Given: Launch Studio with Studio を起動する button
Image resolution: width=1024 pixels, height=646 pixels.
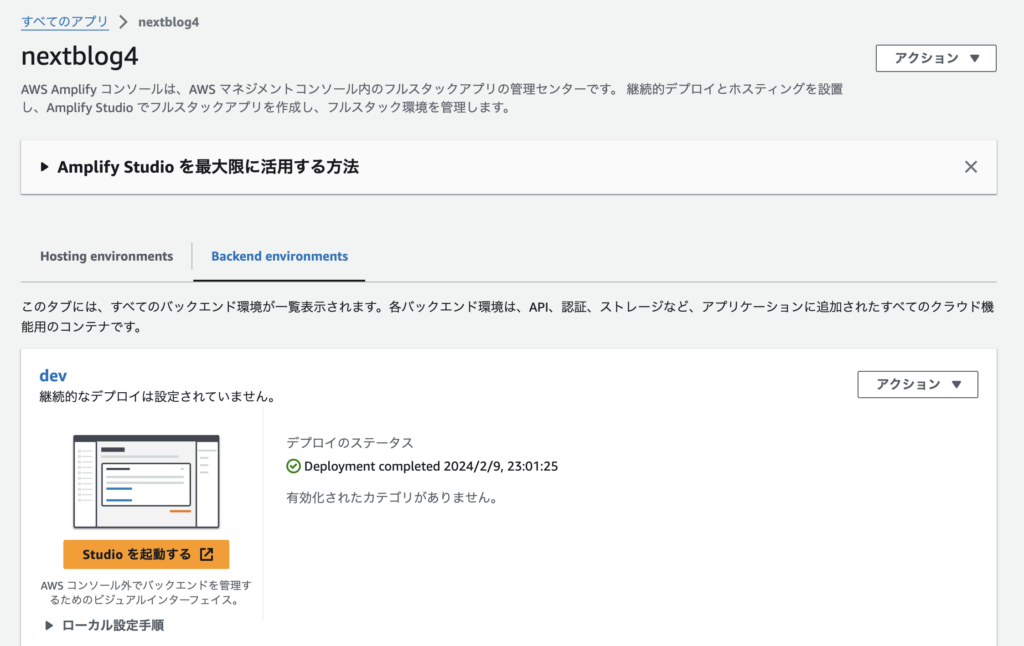Looking at the screenshot, I should click(x=146, y=555).
